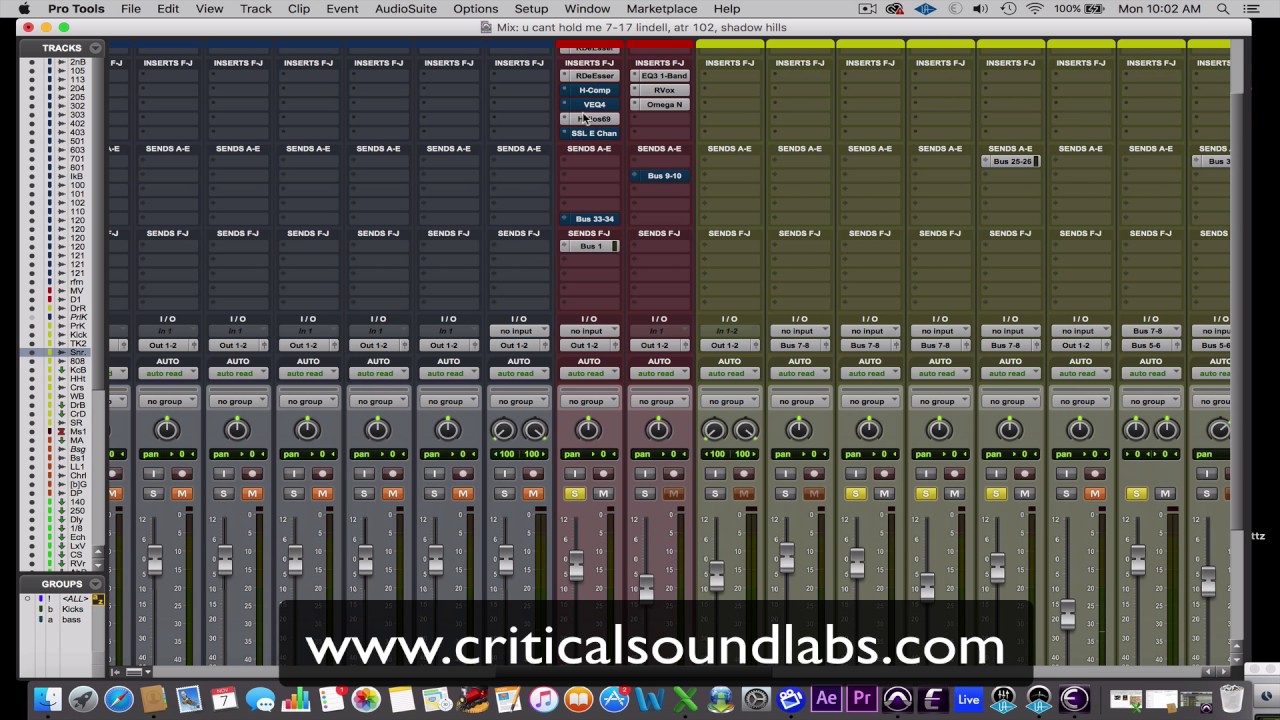This screenshot has height=720, width=1280.
Task: Open the RDeEsser insert plugin
Action: tap(594, 76)
